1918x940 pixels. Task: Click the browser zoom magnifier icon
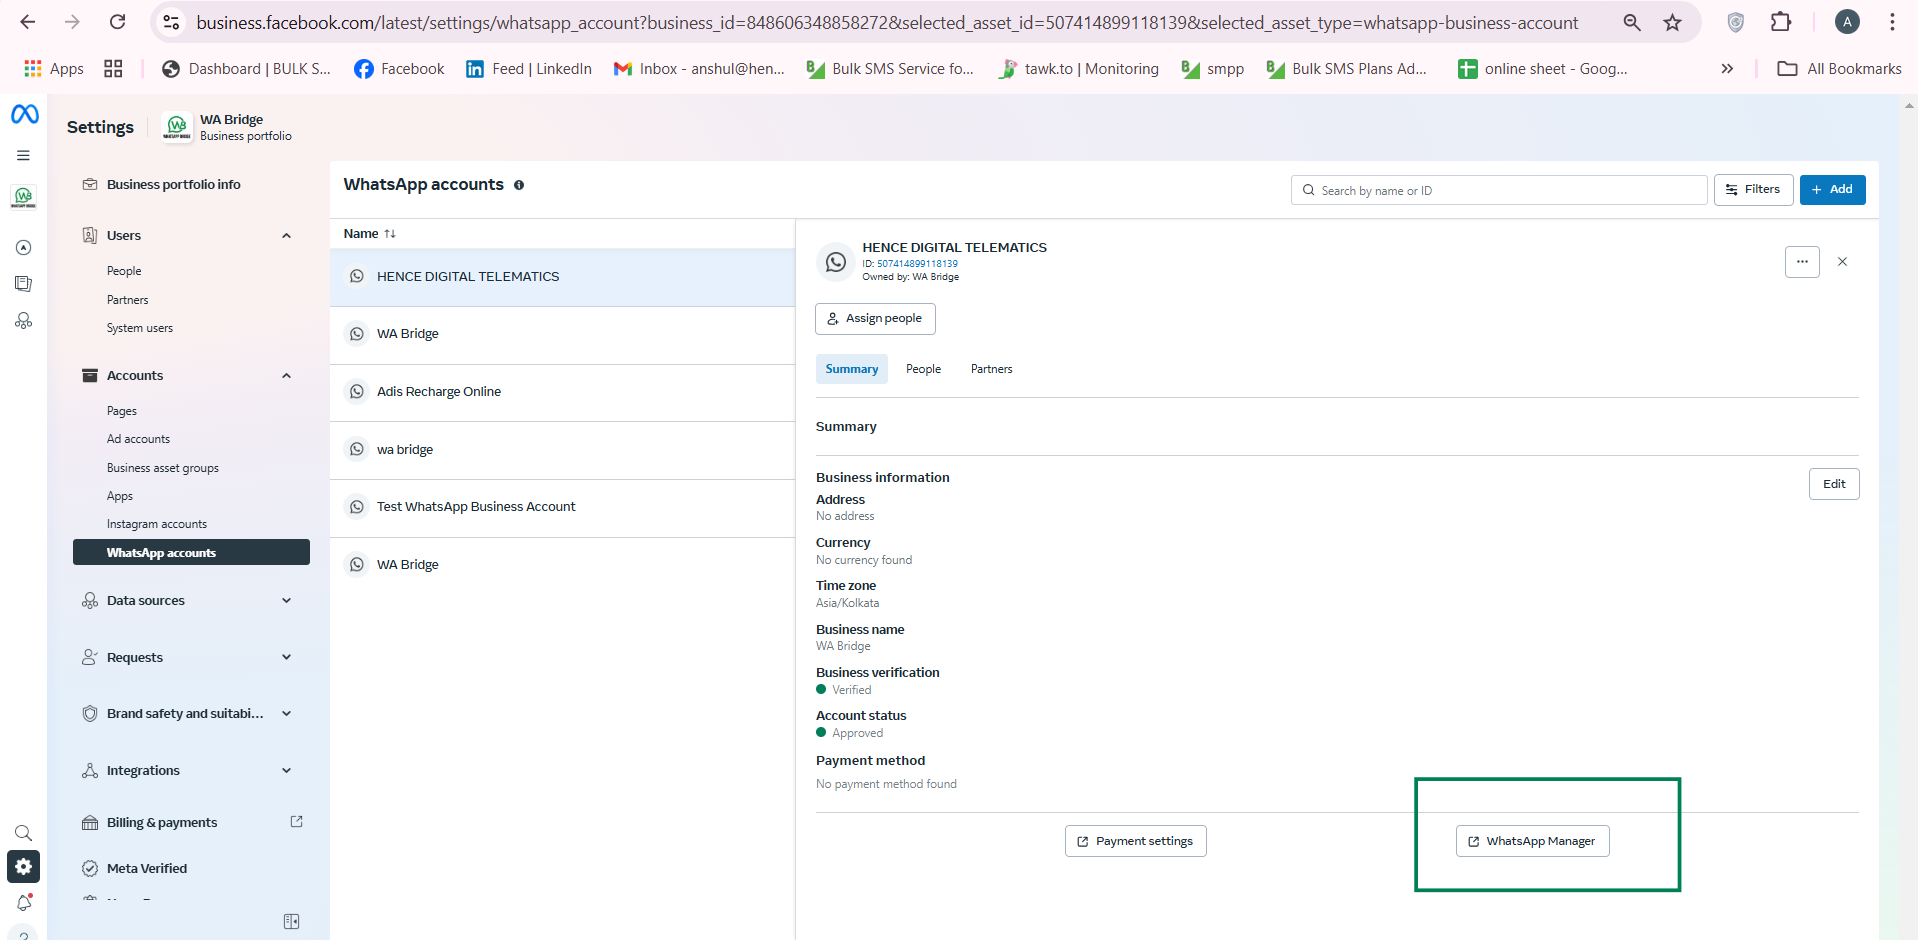coord(1632,22)
